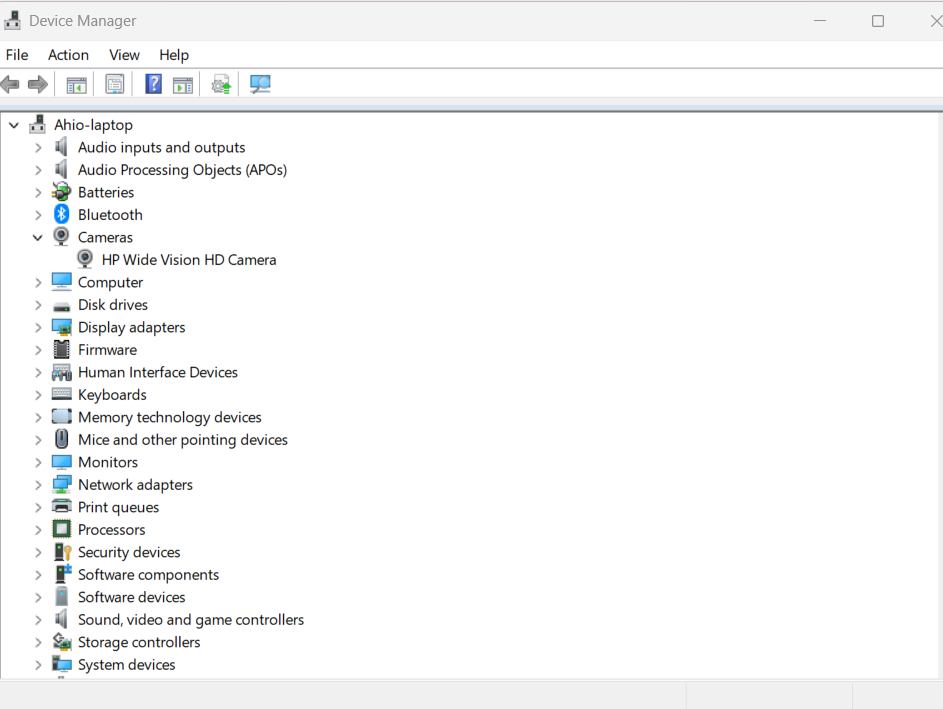Screen dimensions: 943x709
Task: Expand the Firmware chevron
Action: 38,350
